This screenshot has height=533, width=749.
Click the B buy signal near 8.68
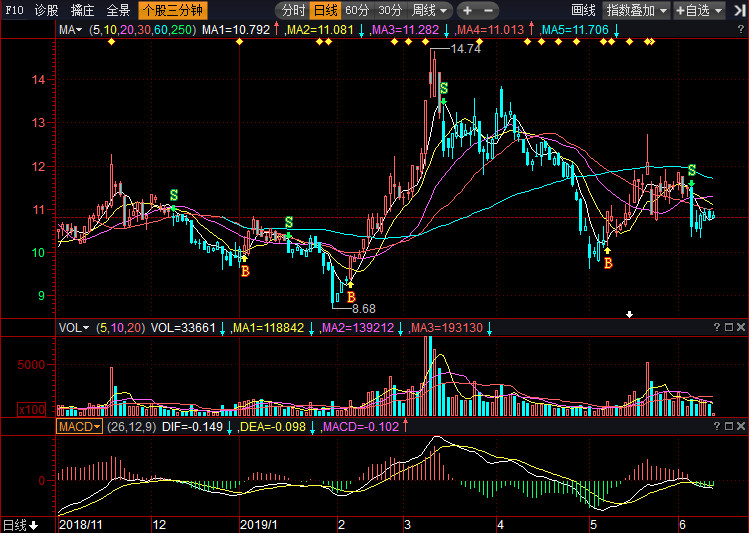click(351, 296)
